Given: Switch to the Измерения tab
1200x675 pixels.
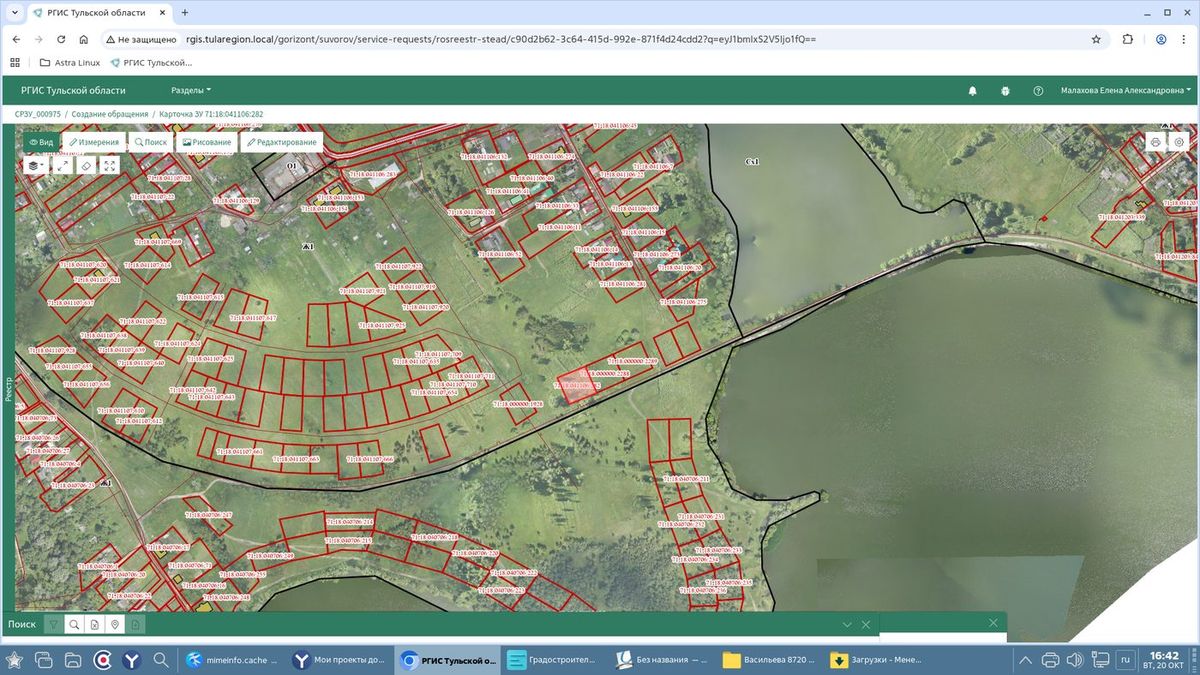Looking at the screenshot, I should click(x=95, y=142).
